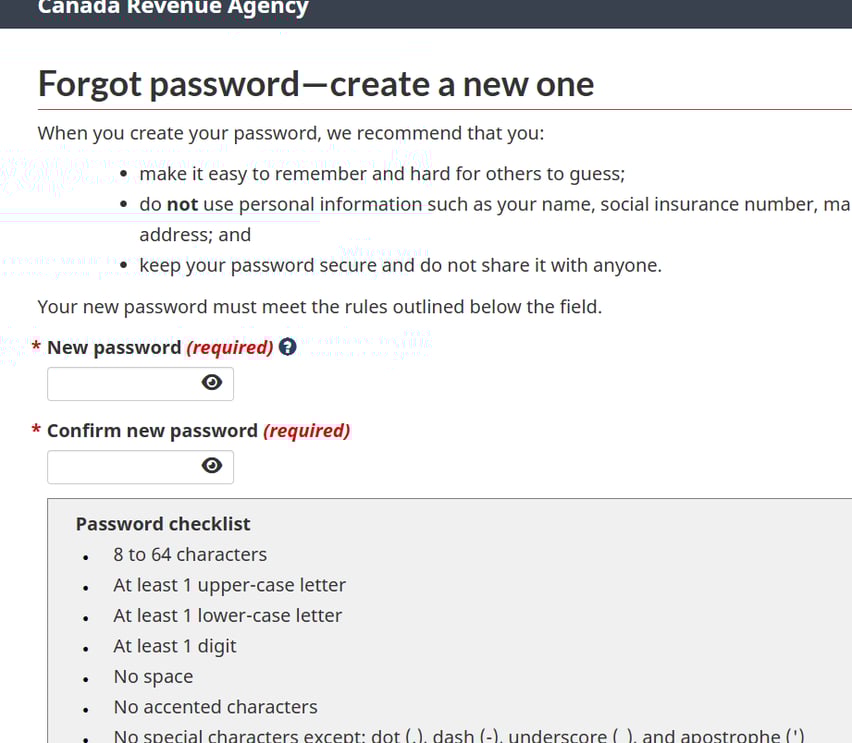Click the No space checklist item
Screen dimensions: 852x743
[153, 676]
